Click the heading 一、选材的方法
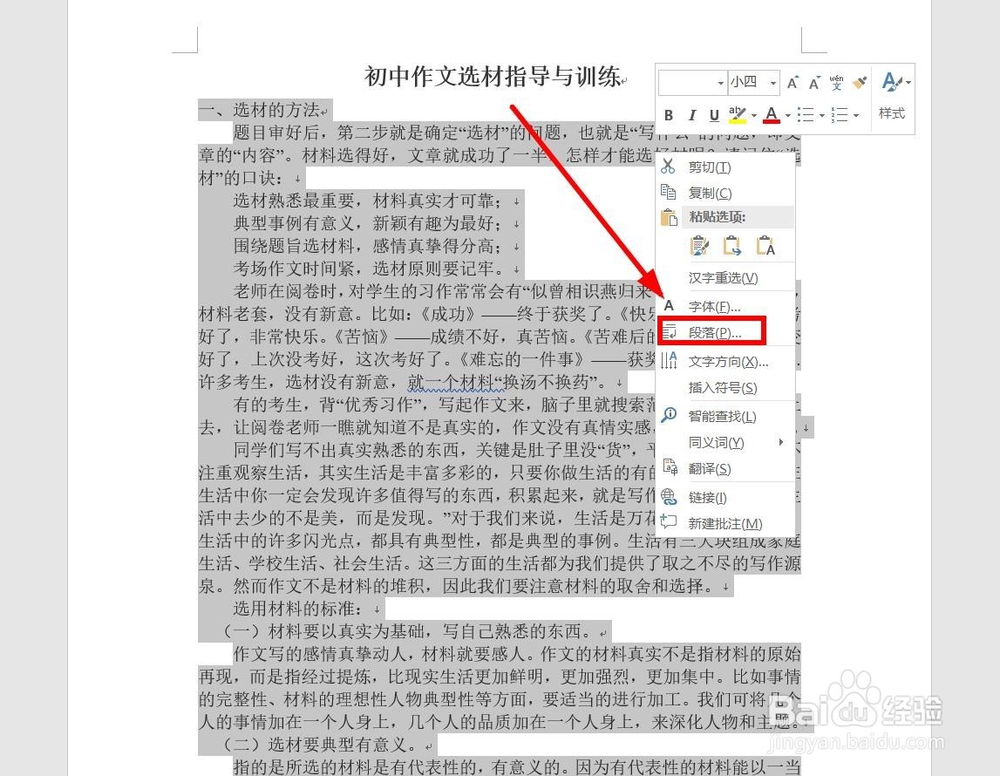The image size is (1000, 776). pyautogui.click(x=259, y=110)
